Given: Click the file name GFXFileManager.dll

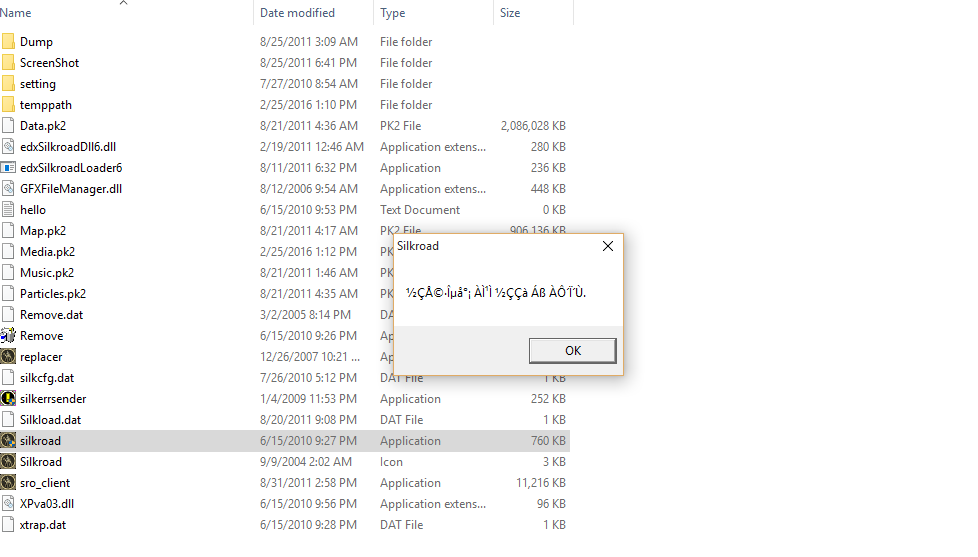Looking at the screenshot, I should pos(71,189).
